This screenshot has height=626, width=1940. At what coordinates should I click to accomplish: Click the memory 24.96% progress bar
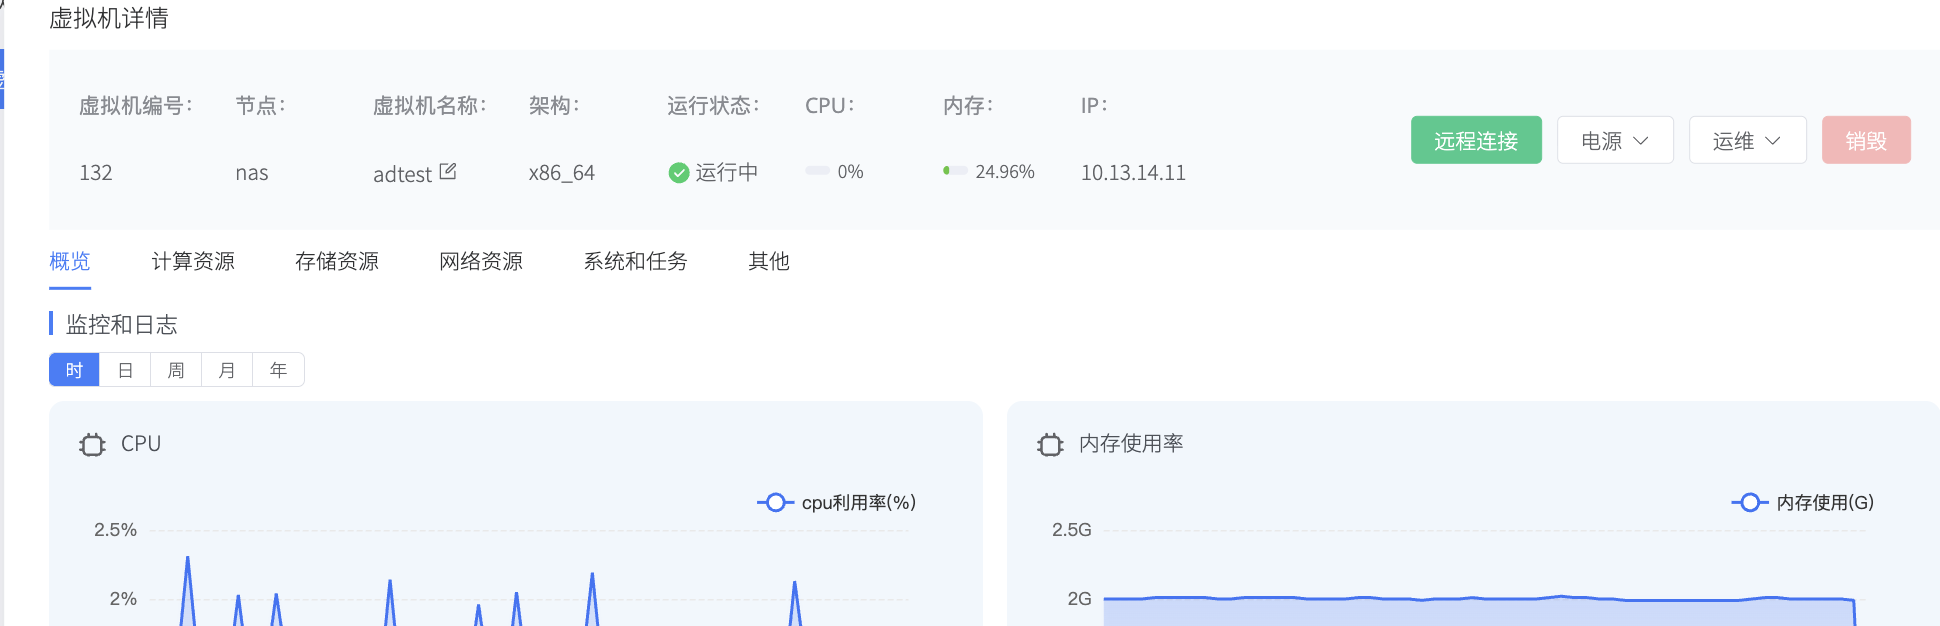pos(955,171)
